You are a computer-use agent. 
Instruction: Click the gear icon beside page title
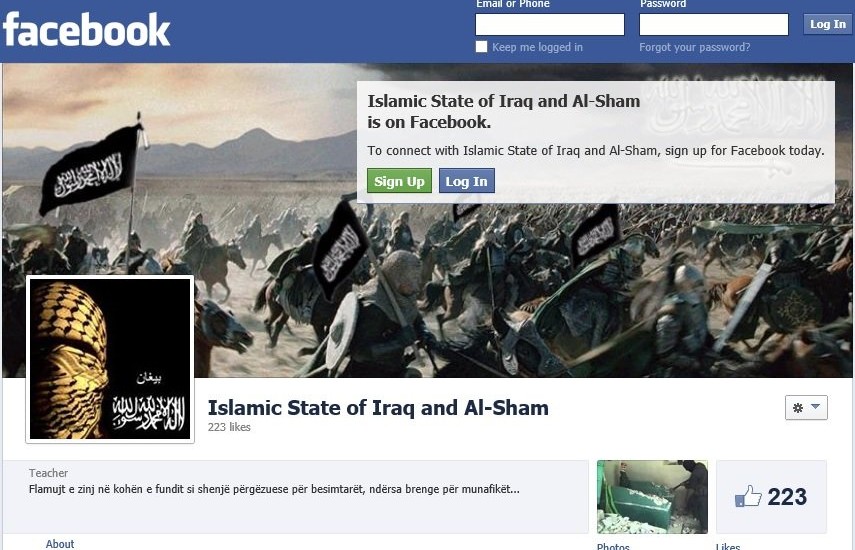coord(798,408)
